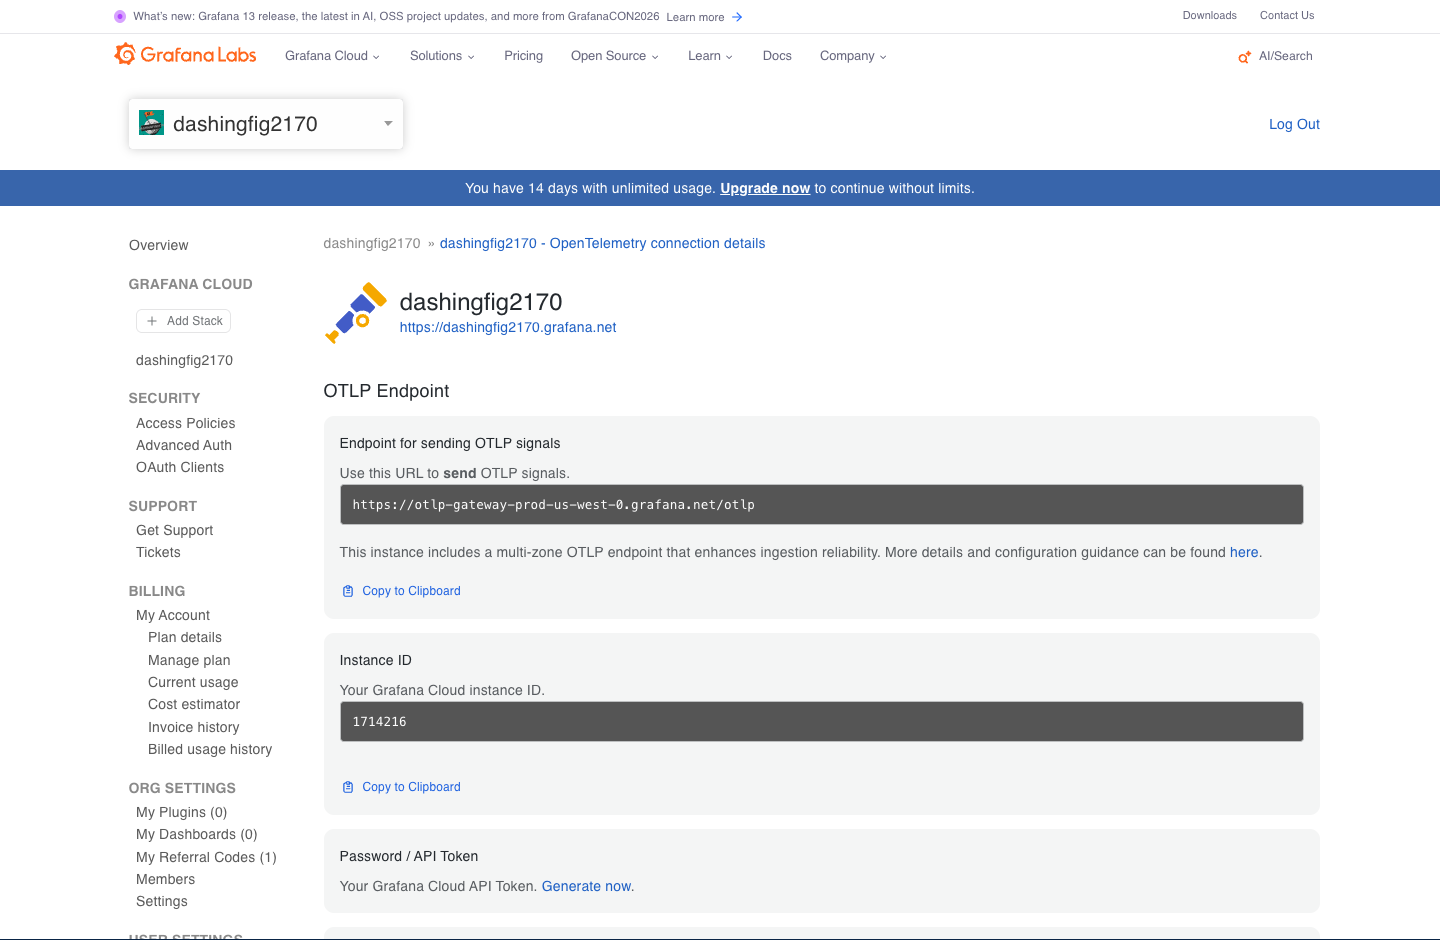This screenshot has height=940, width=1440.
Task: Open the Docs page
Action: pyautogui.click(x=777, y=56)
